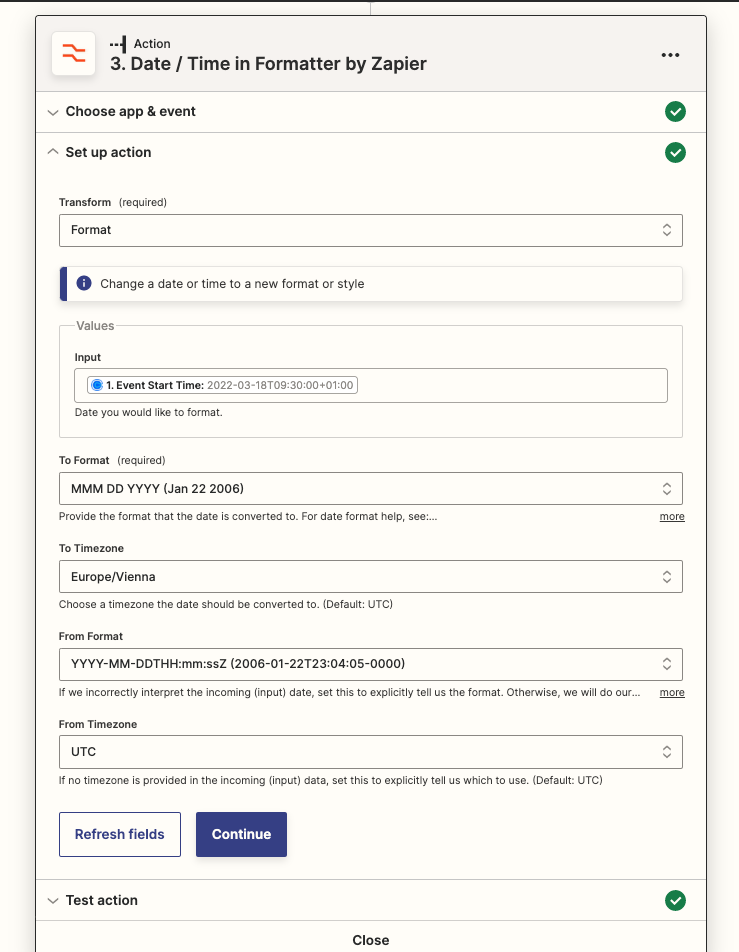Open the To Format dropdown
The image size is (739, 952).
coord(370,489)
